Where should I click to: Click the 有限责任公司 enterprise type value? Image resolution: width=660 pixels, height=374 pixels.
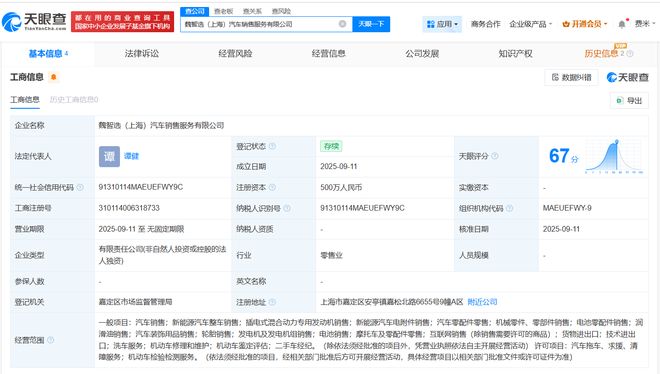[162, 255]
